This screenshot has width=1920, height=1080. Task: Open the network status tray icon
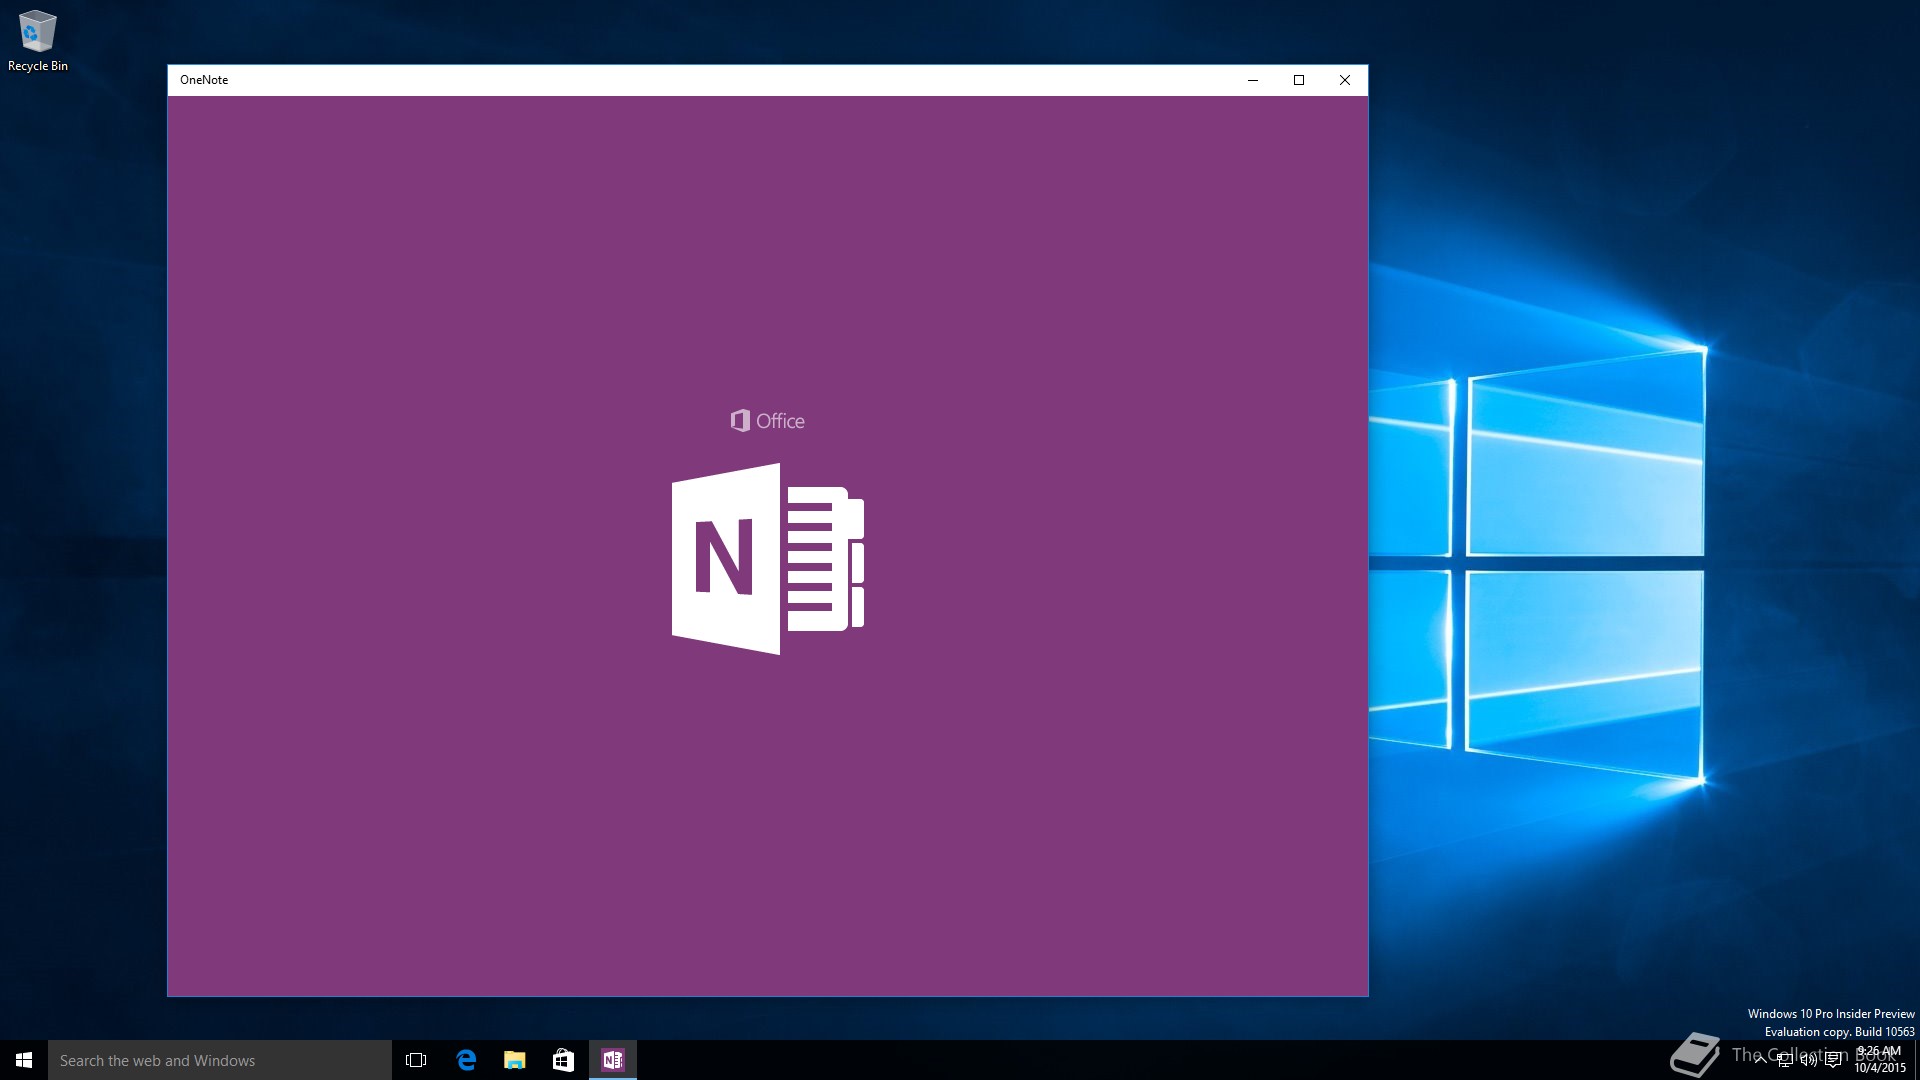[x=1785, y=1060]
